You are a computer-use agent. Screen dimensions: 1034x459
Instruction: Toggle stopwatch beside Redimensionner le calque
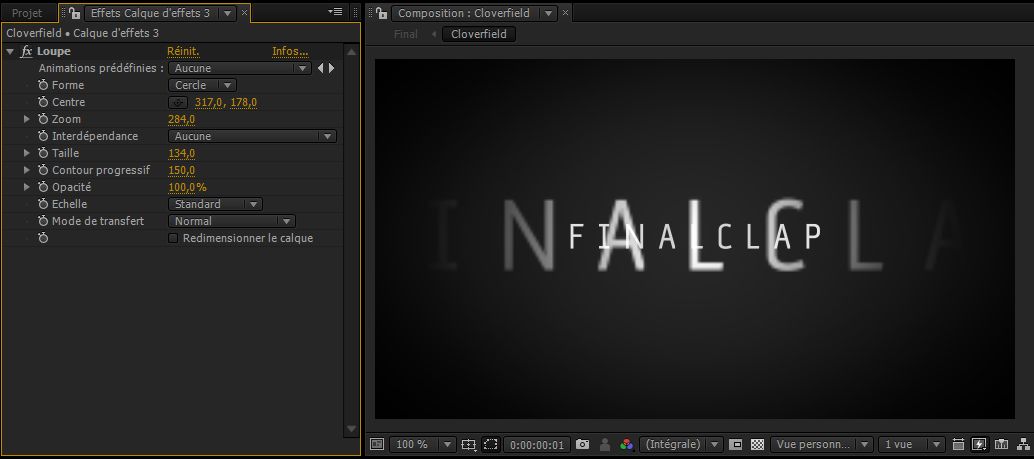pos(44,238)
